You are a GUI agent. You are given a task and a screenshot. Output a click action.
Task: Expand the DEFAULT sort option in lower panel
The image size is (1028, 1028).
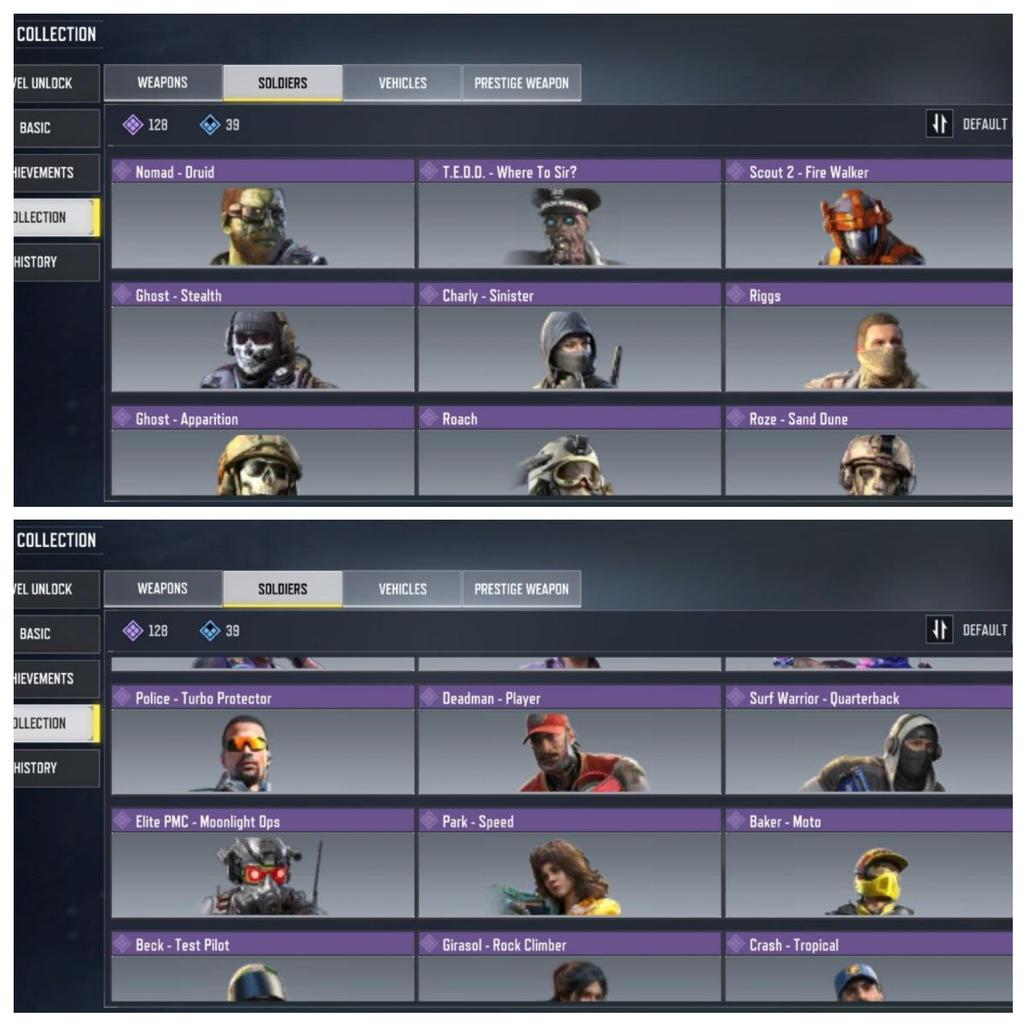(985, 630)
